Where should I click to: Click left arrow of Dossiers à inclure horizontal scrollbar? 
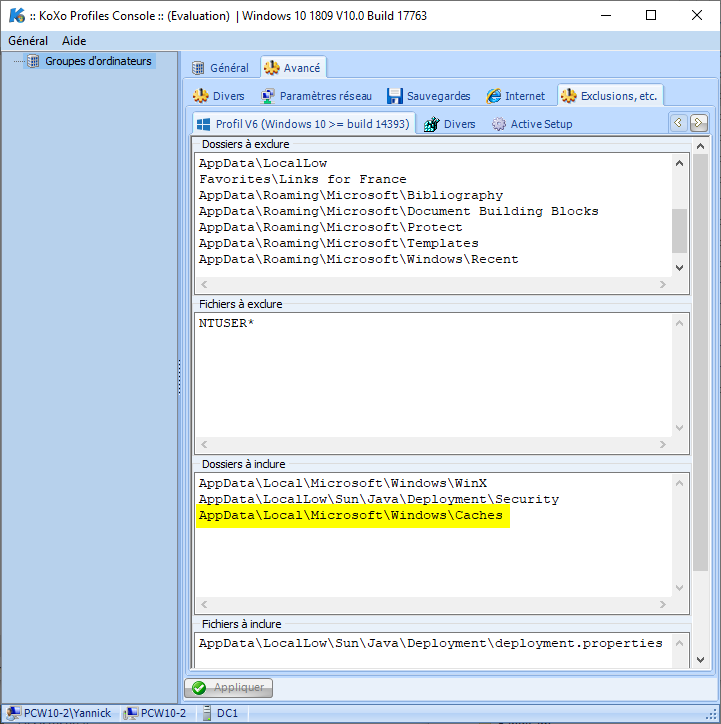tap(204, 604)
